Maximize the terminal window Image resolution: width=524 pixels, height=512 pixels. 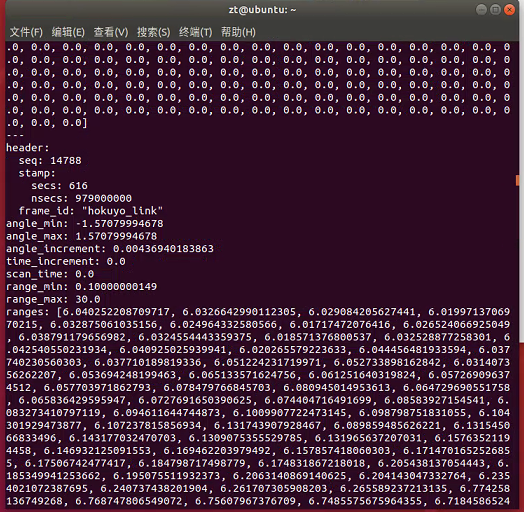tap(495, 10)
